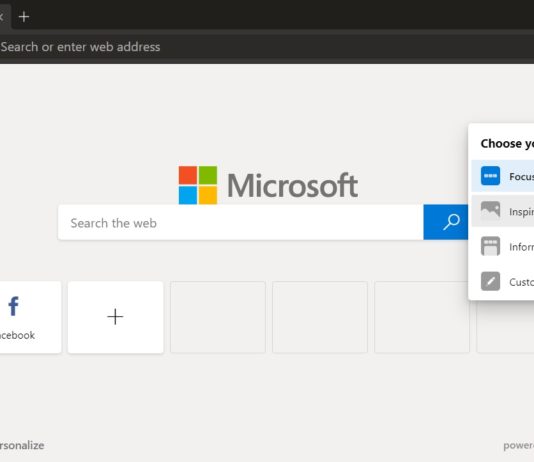
Task: Click the Custom layout pencil icon
Action: [x=490, y=281]
